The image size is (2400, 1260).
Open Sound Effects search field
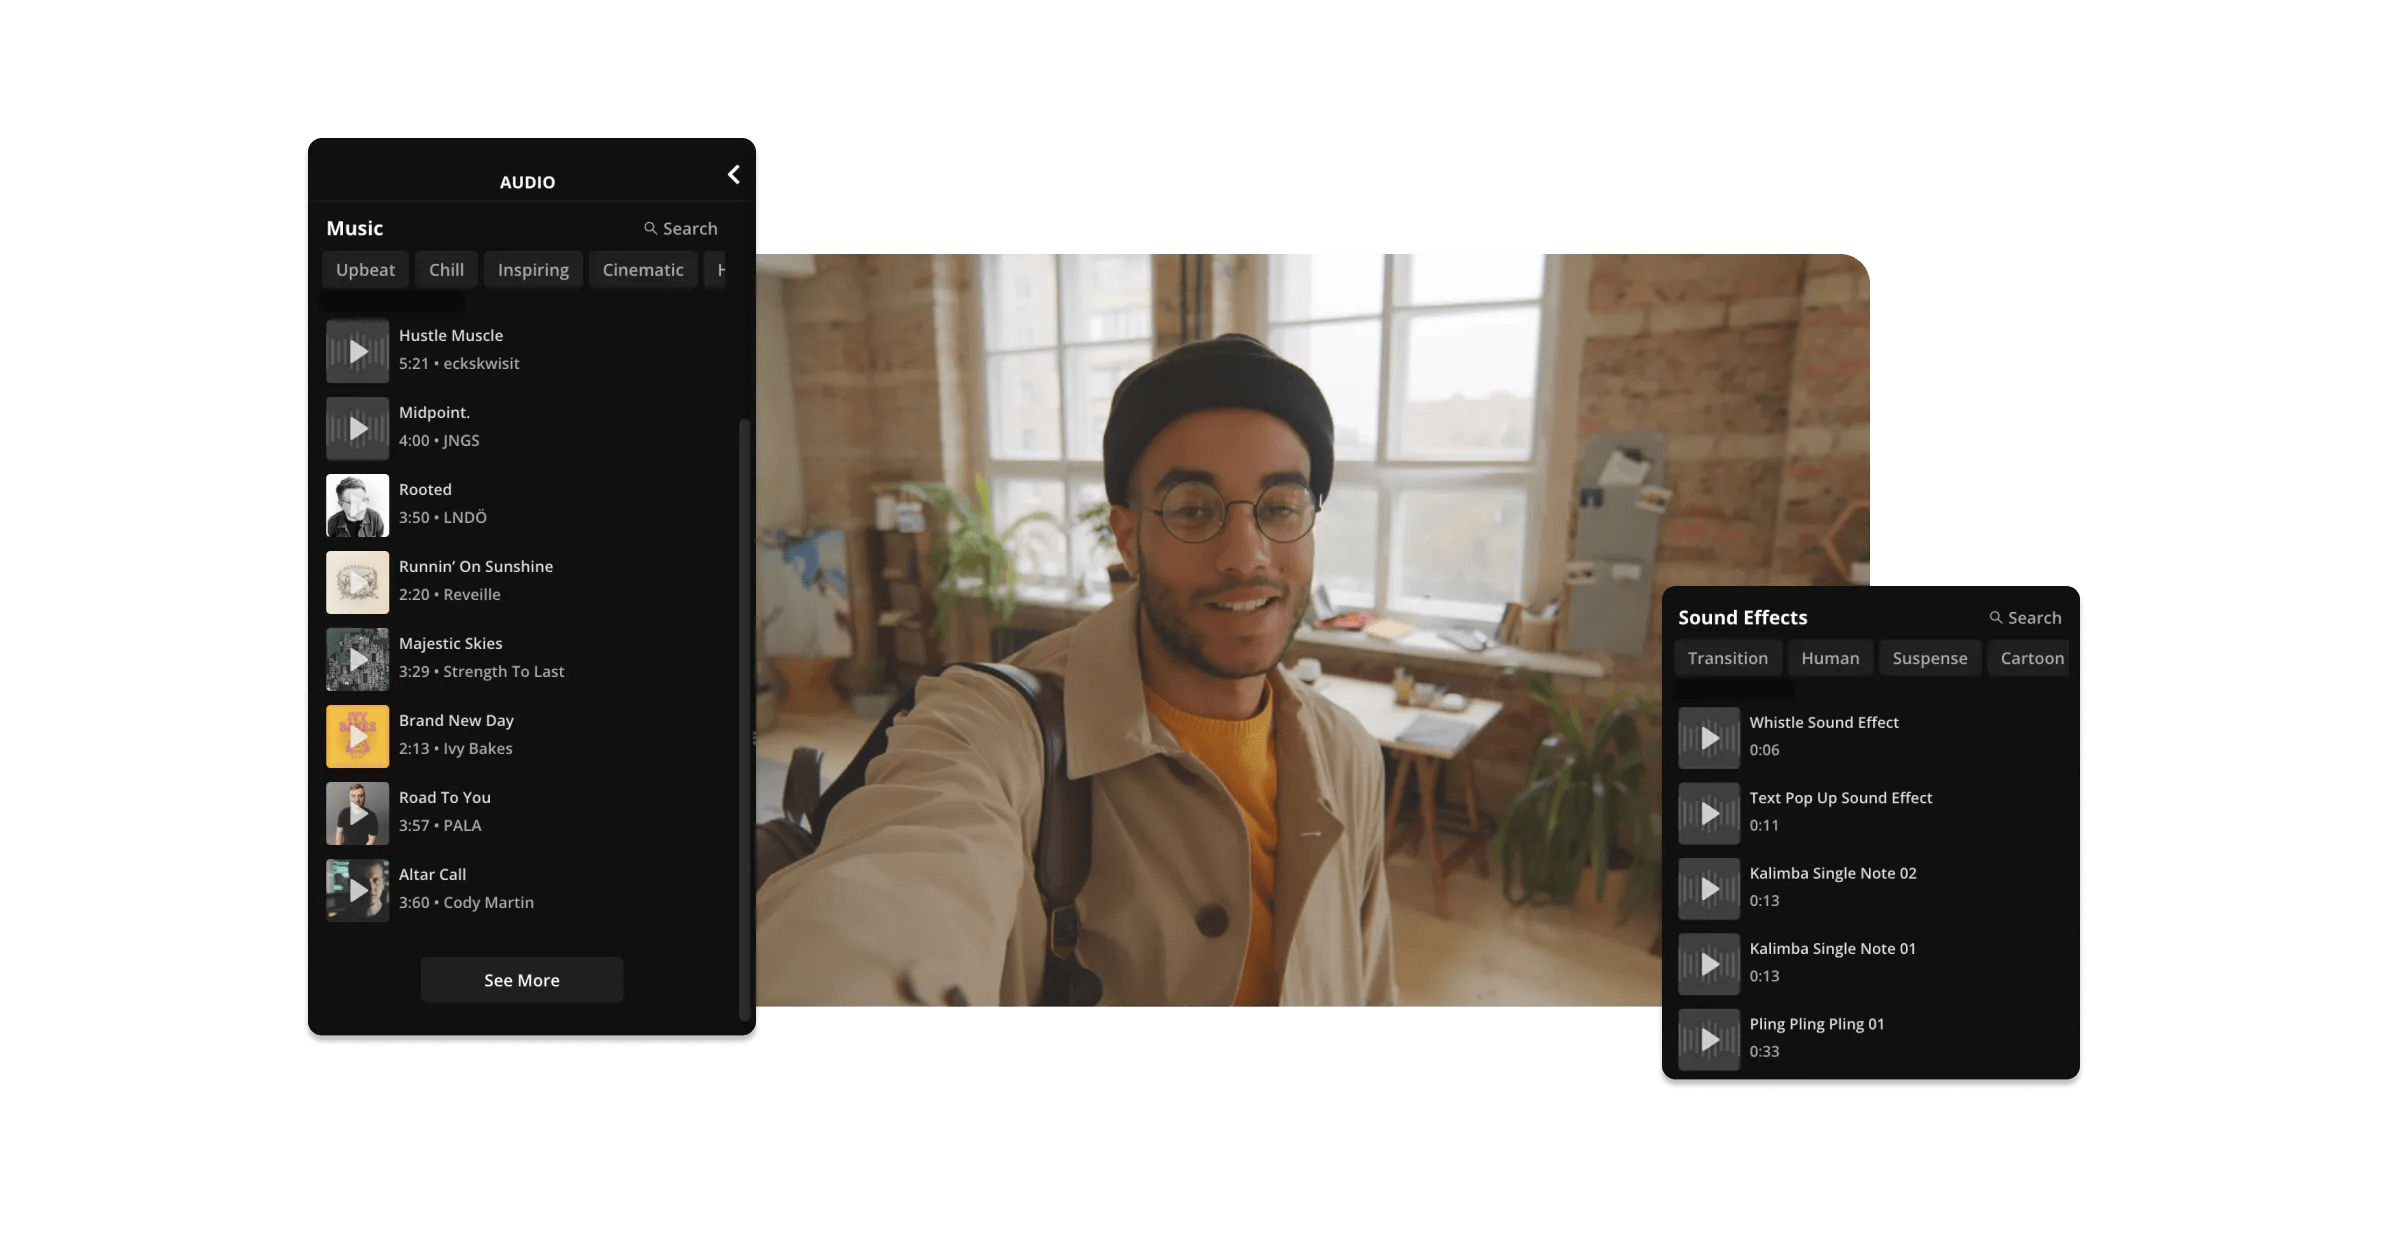point(2025,618)
